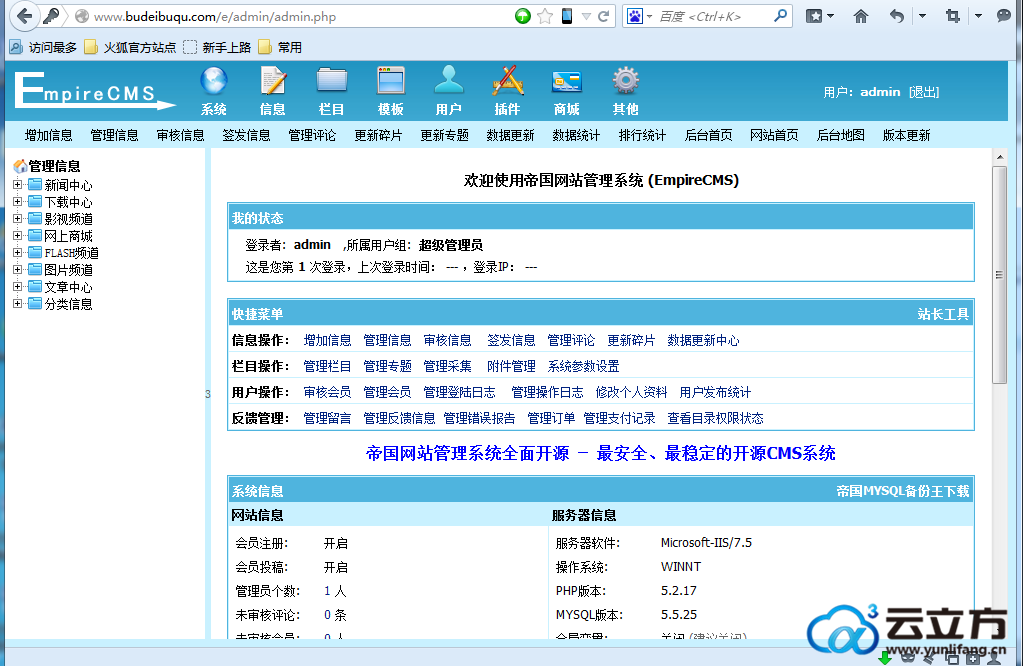Click the house icon beside tree title 管理信息
This screenshot has height=666, width=1023.
pyautogui.click(x=20, y=166)
